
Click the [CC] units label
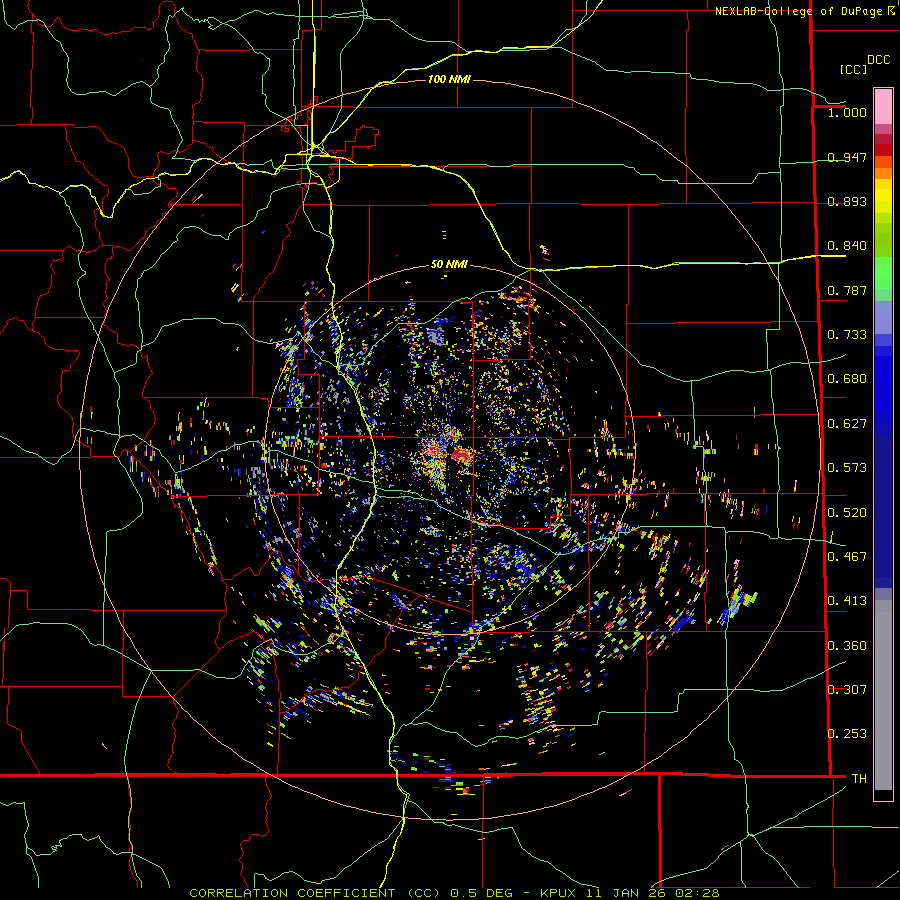click(x=853, y=69)
